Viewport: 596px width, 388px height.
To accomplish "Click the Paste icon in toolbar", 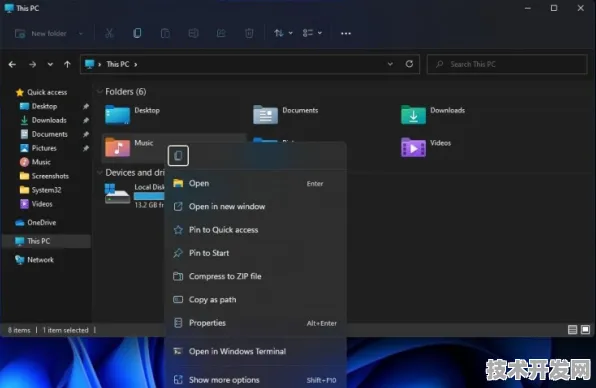I will [165, 33].
